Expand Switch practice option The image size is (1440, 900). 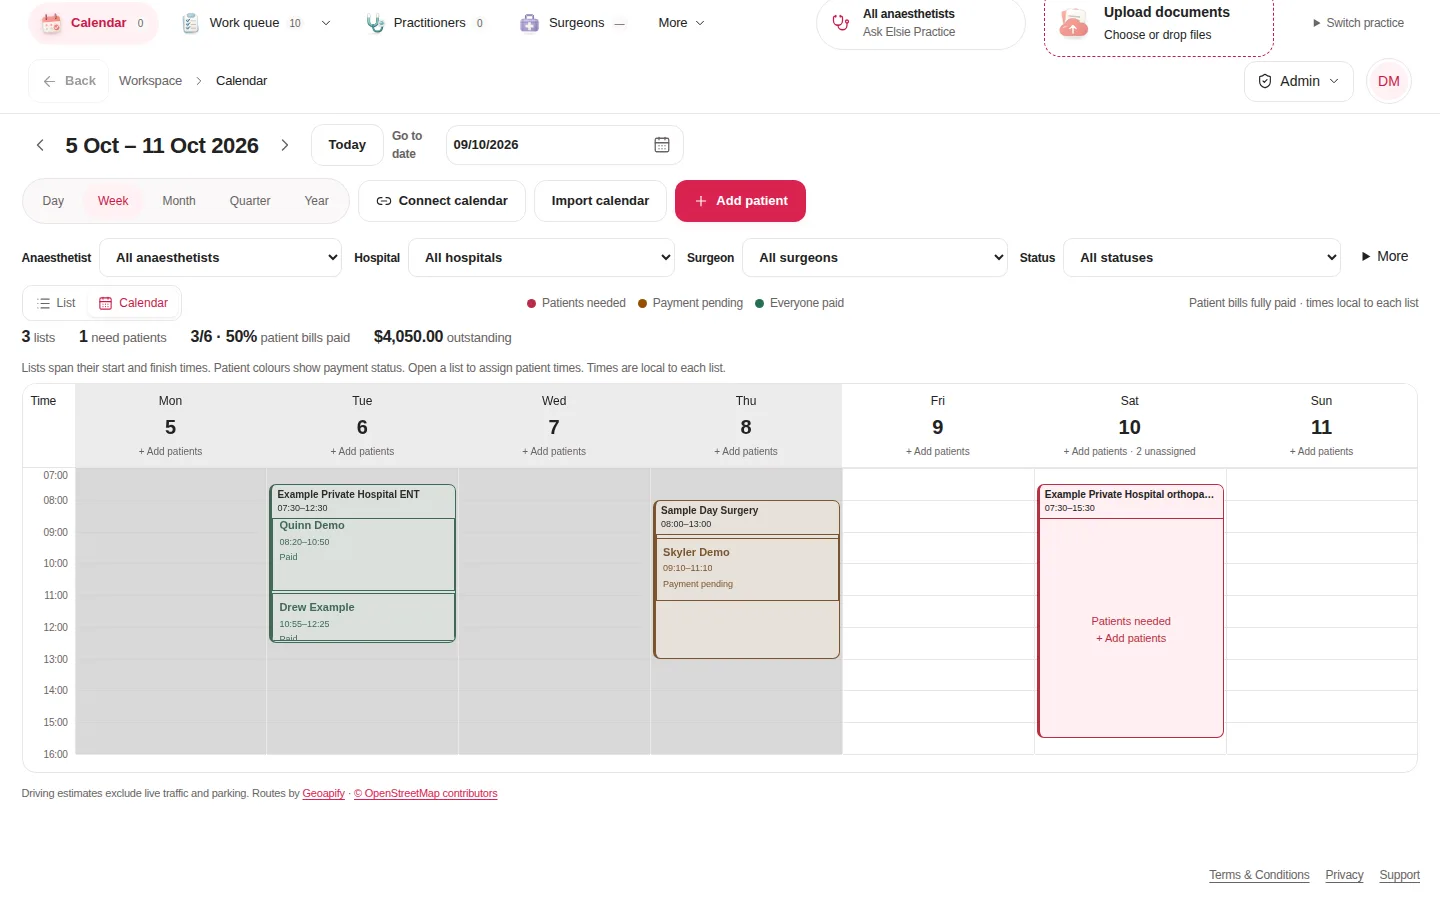(x=1358, y=23)
